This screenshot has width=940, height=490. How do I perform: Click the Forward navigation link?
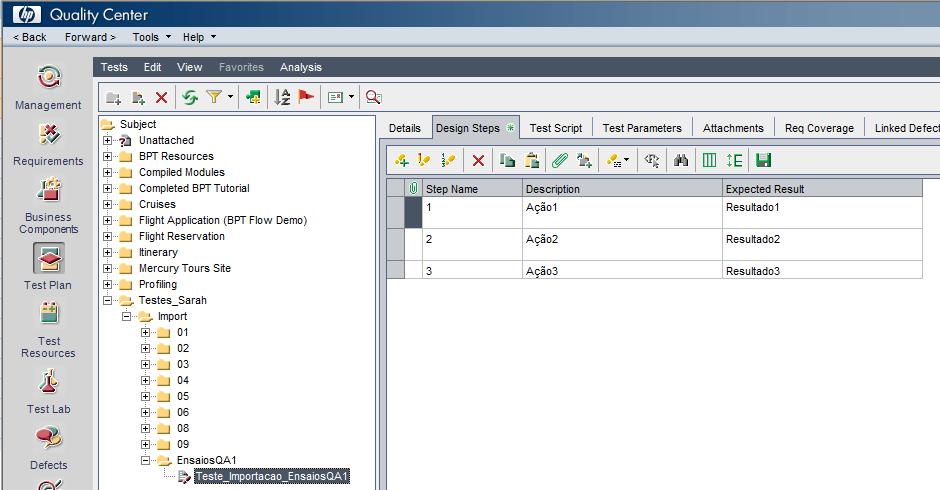coord(90,37)
